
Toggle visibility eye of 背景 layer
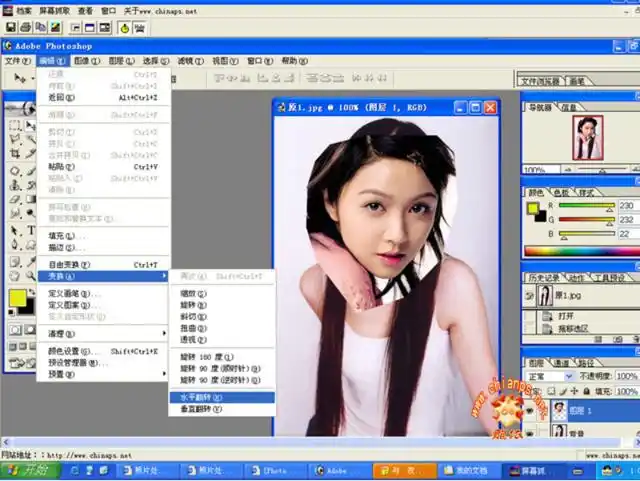click(531, 431)
